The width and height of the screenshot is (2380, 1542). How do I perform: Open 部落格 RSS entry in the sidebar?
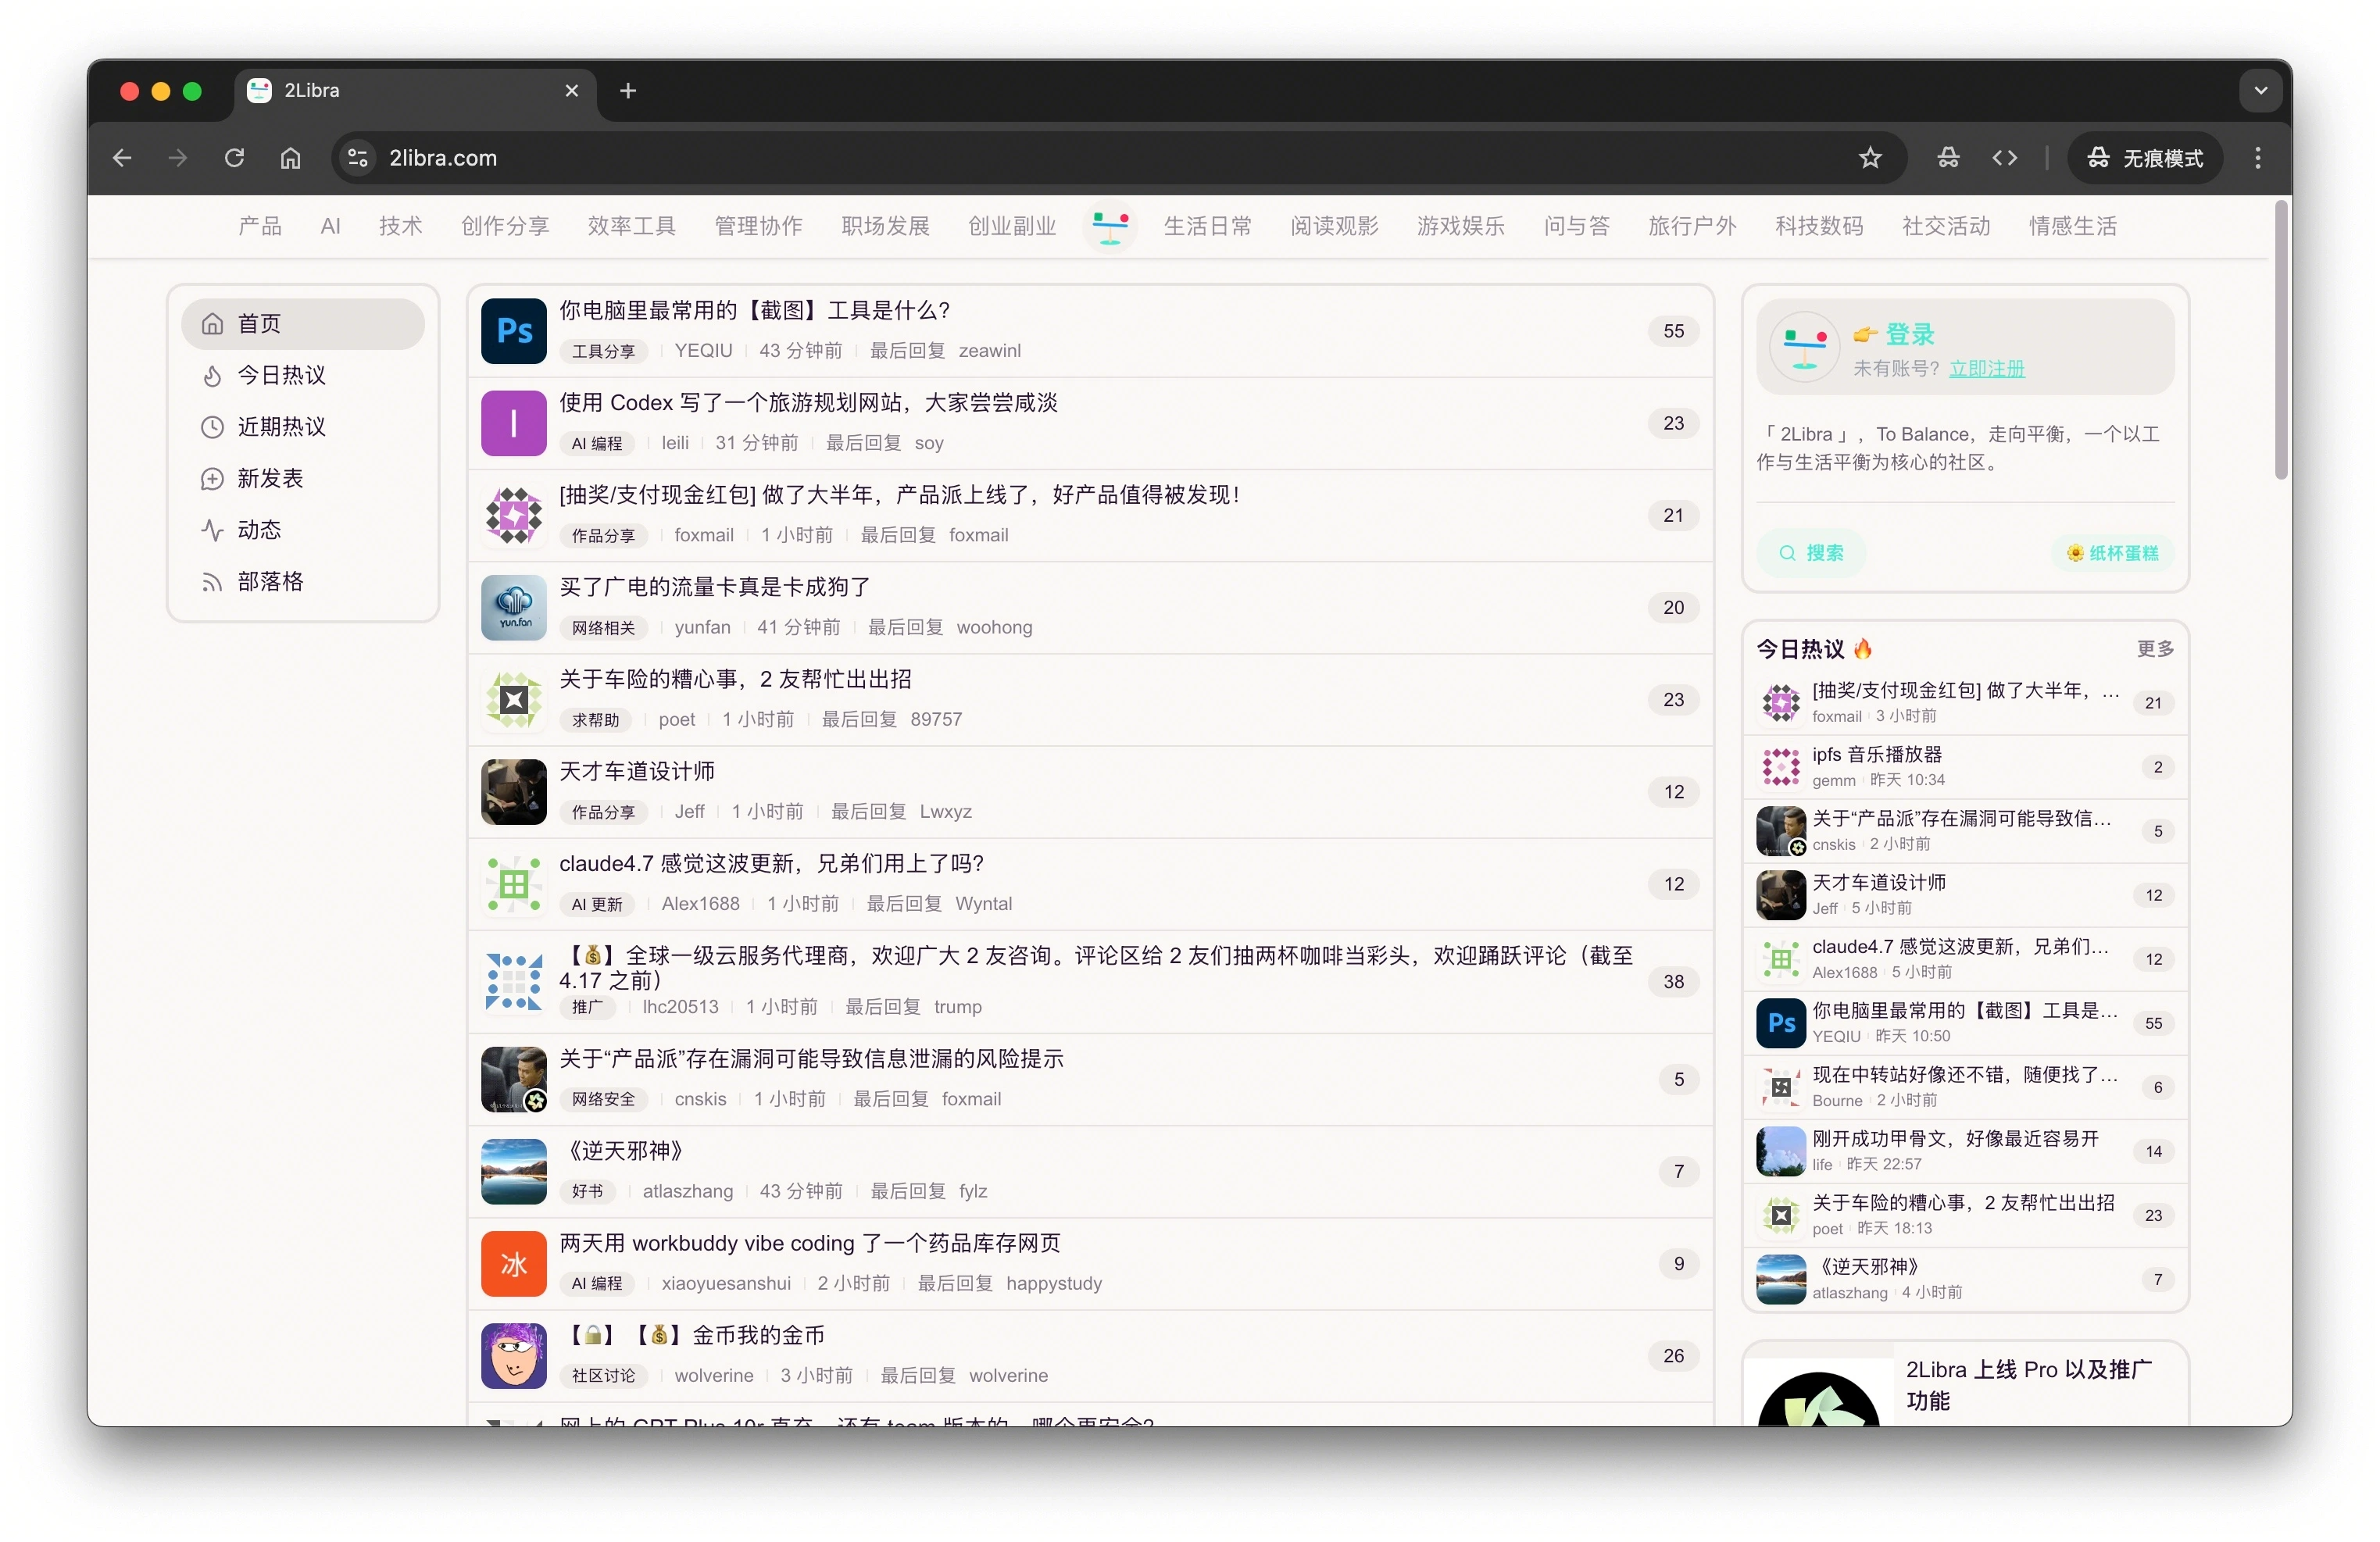coord(270,581)
